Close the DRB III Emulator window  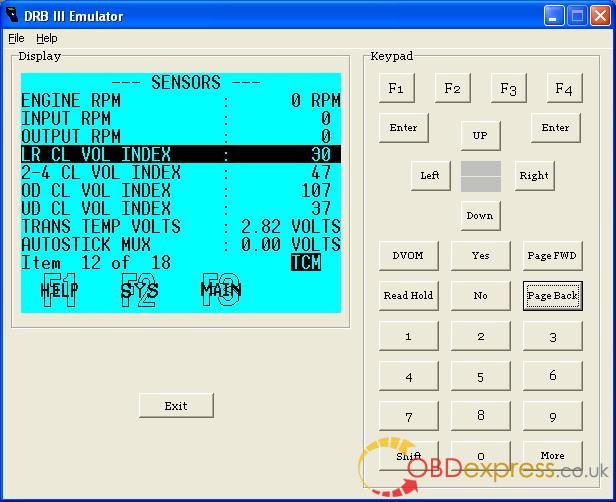coord(601,16)
